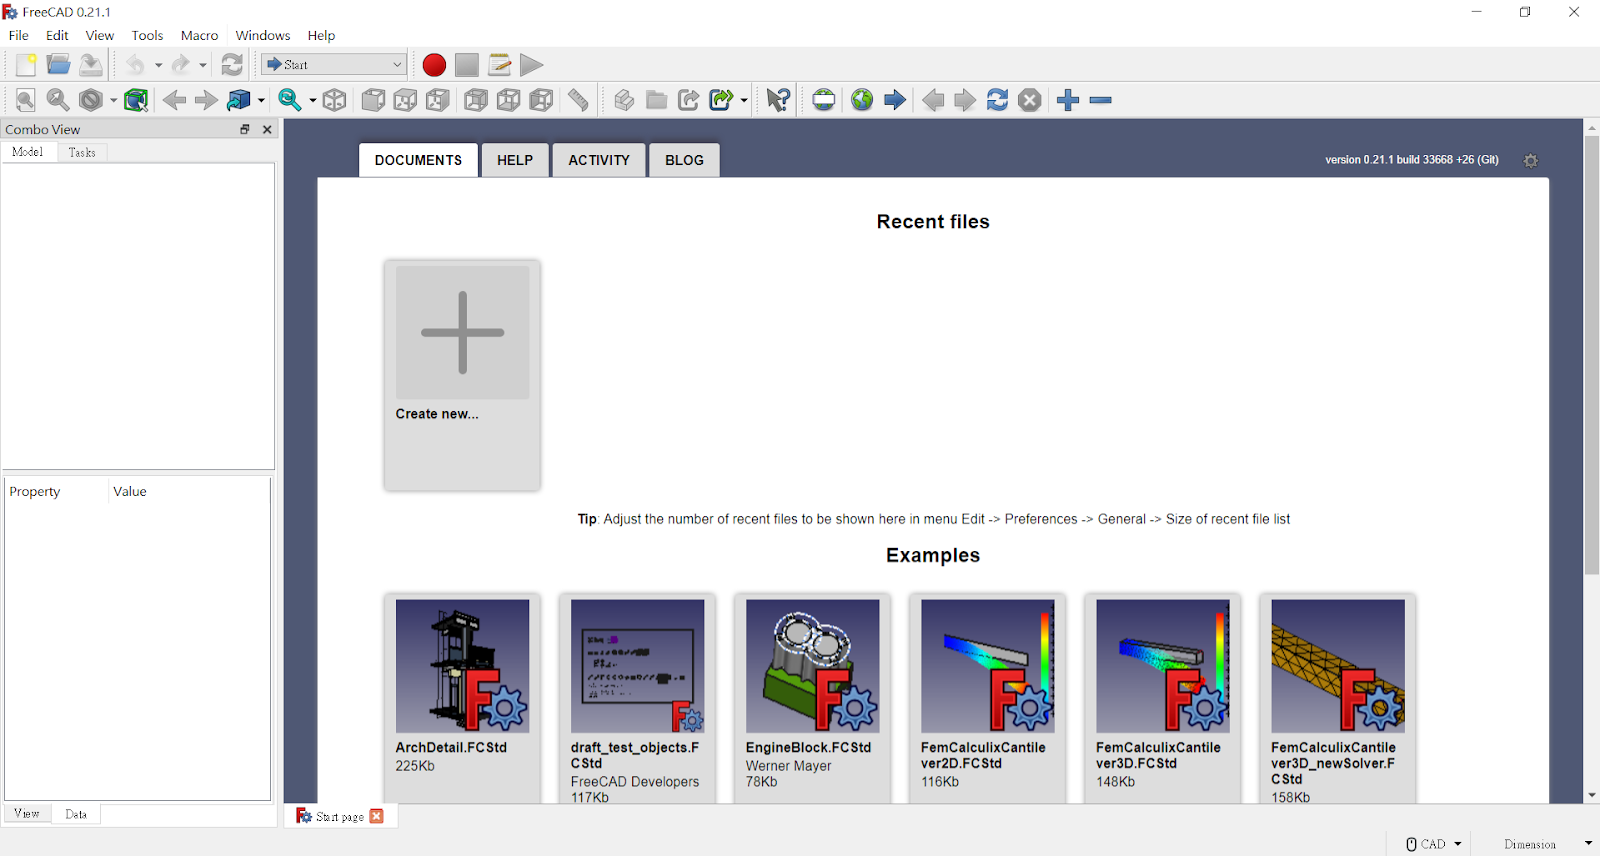Expand the redo history dropdown arrow
This screenshot has height=856, width=1600.
(x=203, y=66)
